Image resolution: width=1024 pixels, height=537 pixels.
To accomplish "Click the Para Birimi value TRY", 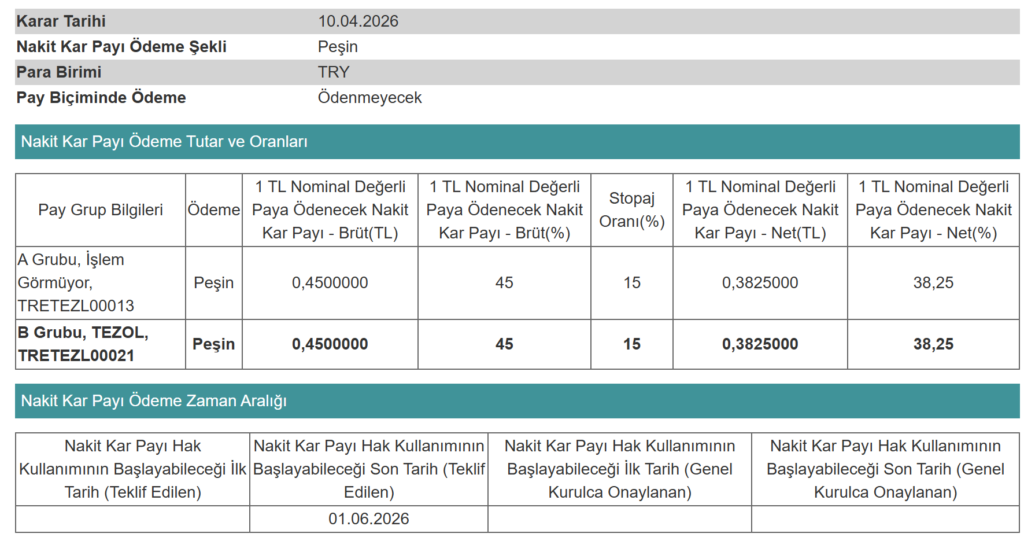I will click(x=334, y=72).
